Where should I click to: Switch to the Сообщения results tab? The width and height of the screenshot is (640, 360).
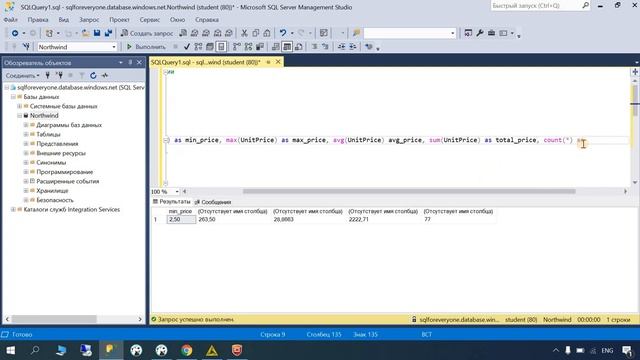[x=213, y=202]
